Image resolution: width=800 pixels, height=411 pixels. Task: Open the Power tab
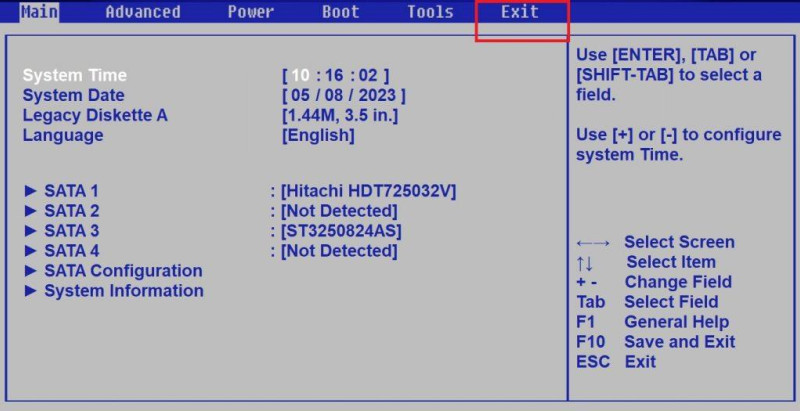251,12
